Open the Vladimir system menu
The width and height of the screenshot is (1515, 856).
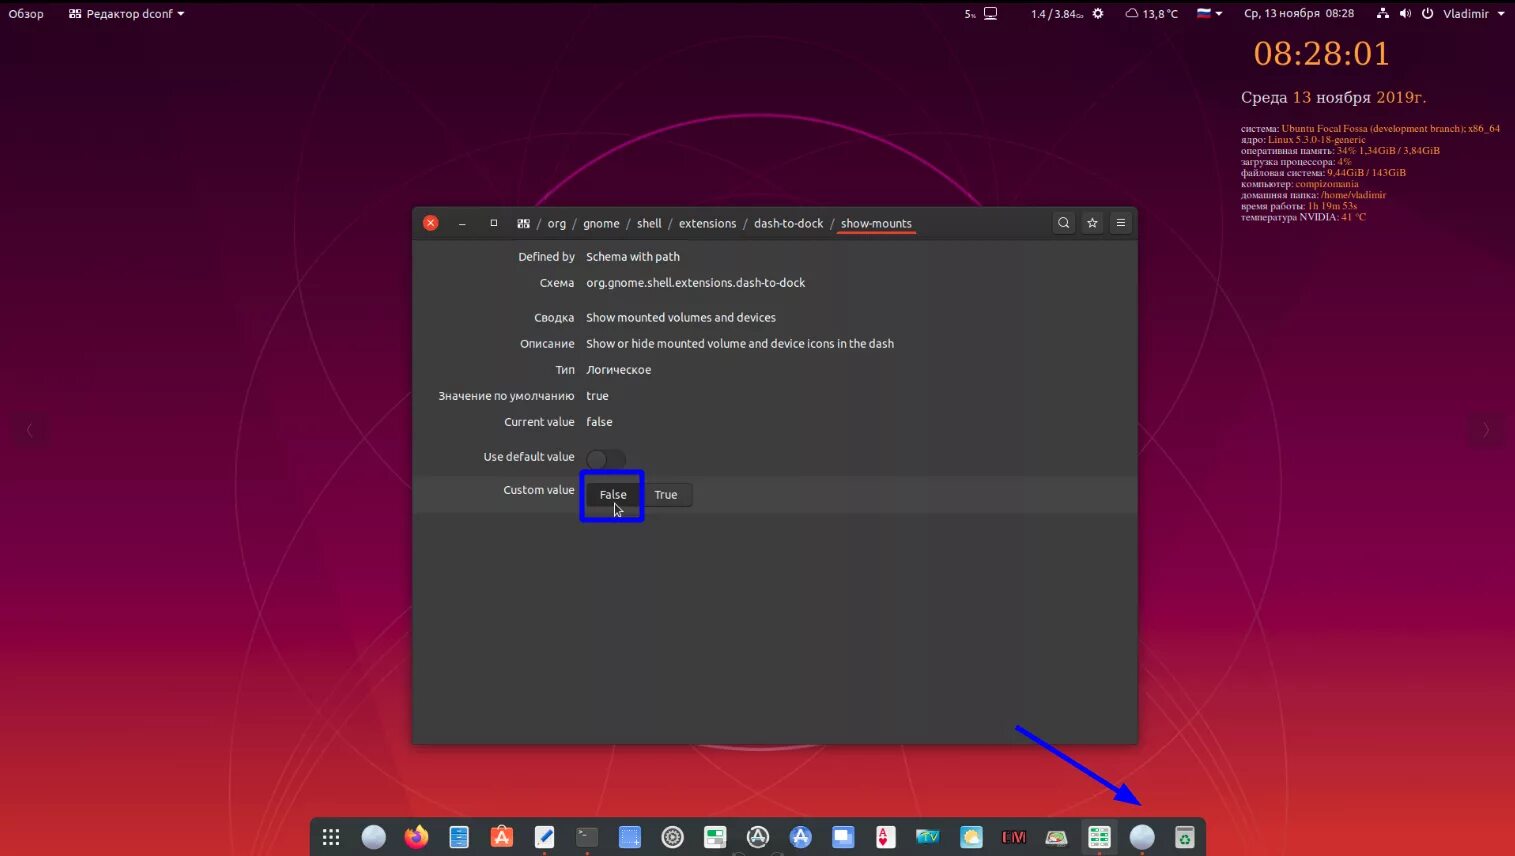1473,14
